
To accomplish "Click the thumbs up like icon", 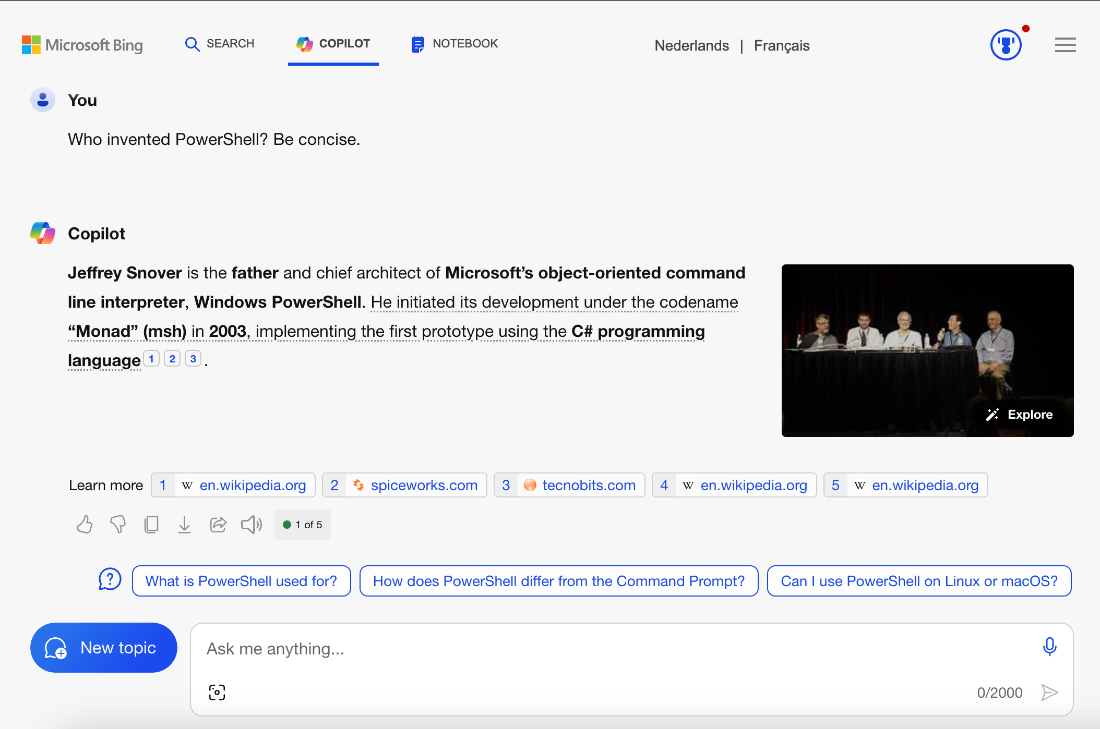I will tap(85, 524).
